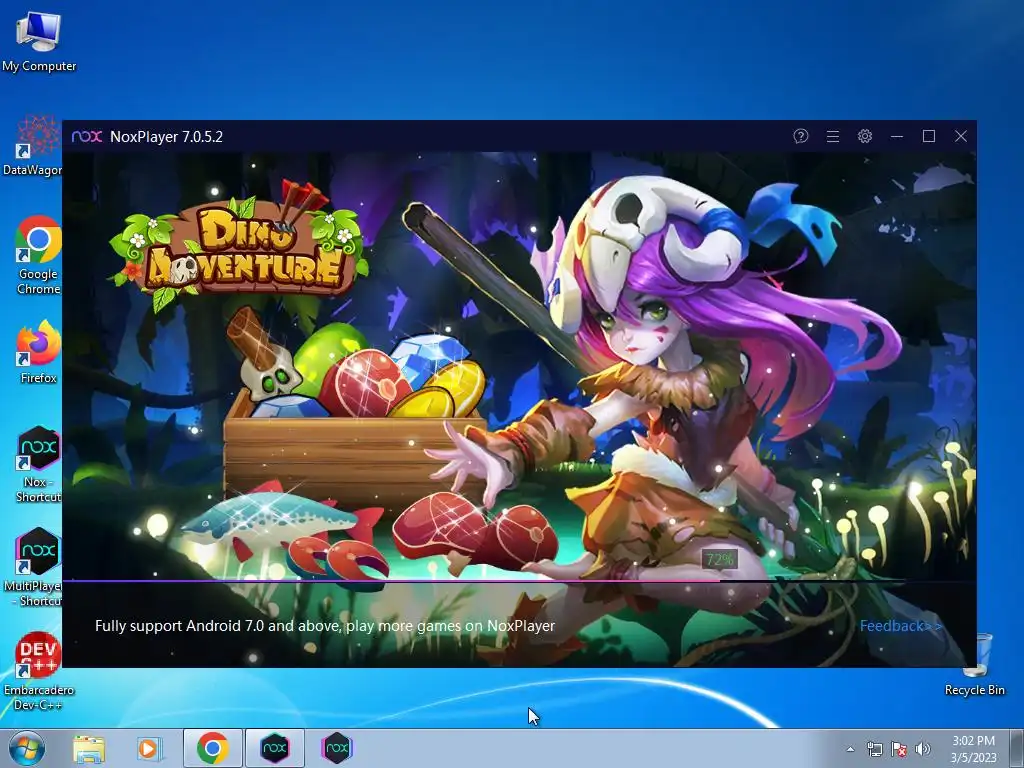Open File Explorer from the taskbar
The height and width of the screenshot is (768, 1024).
(89, 748)
